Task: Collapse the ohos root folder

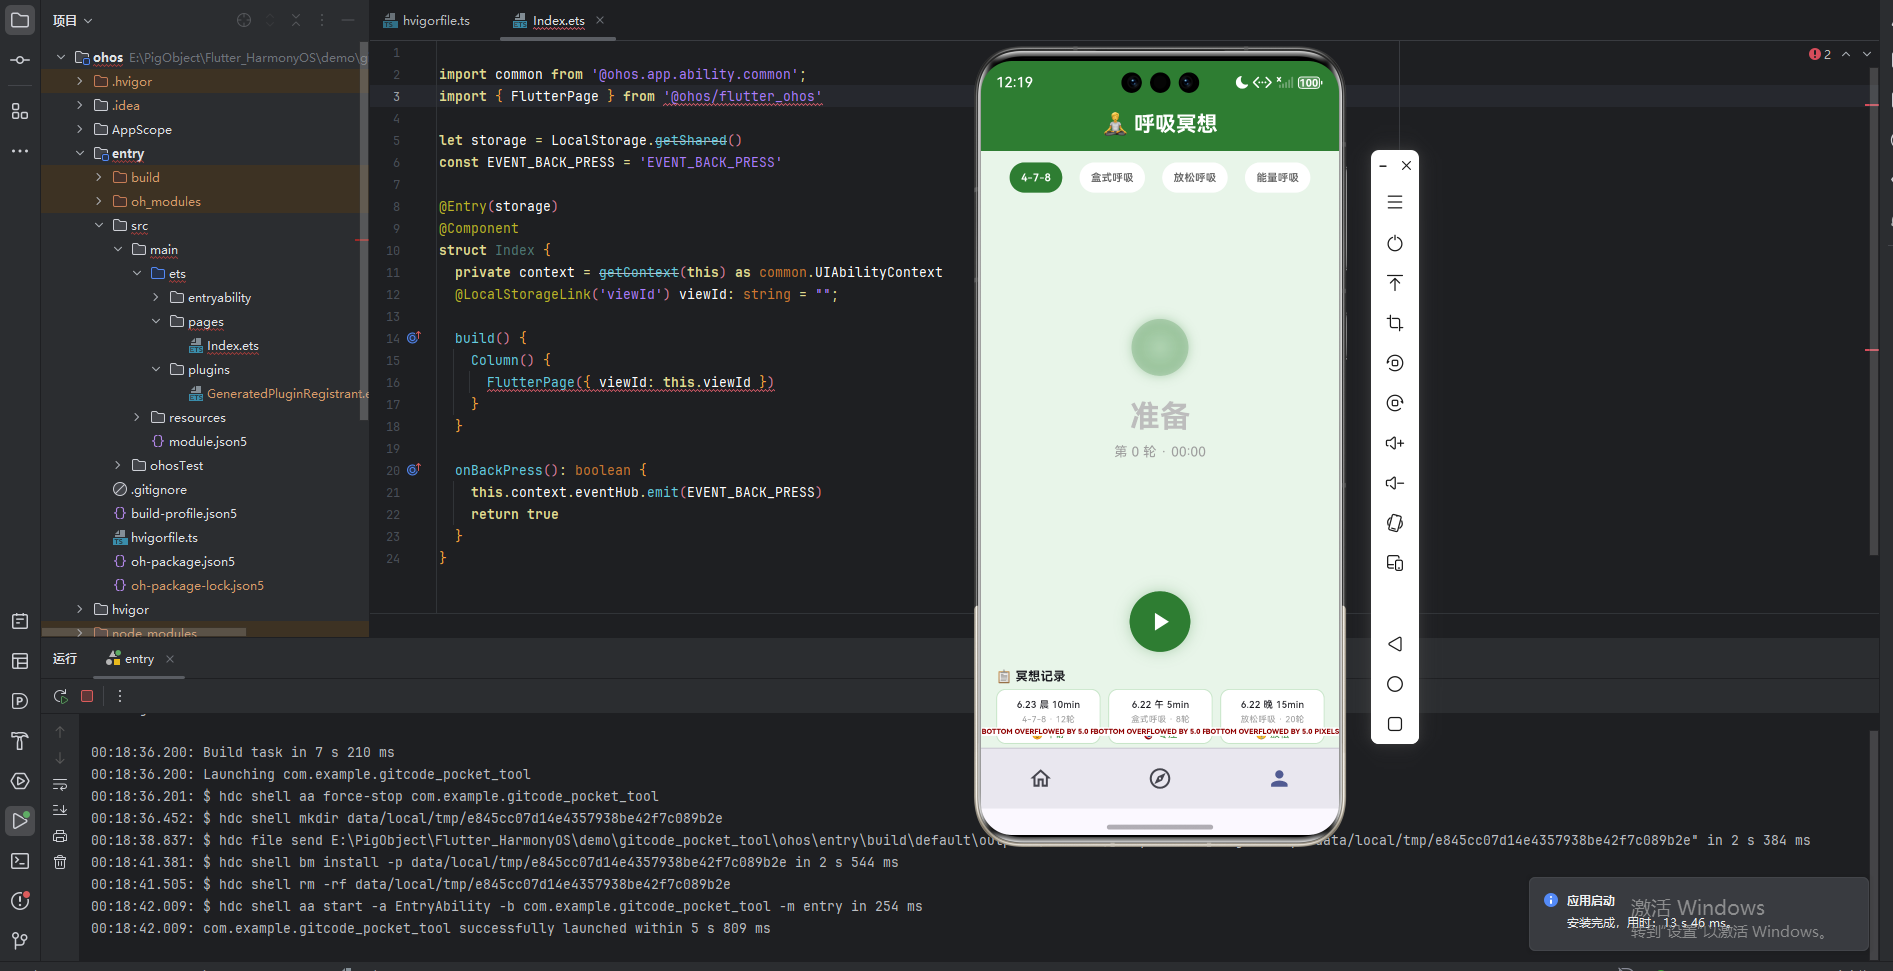Action: 61,57
